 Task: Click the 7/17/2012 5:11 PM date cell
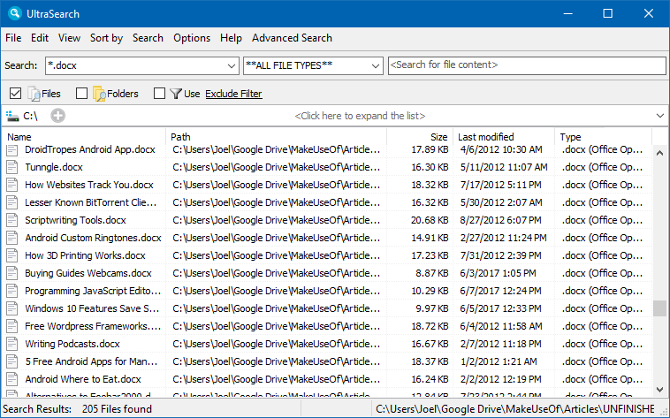[x=501, y=185]
